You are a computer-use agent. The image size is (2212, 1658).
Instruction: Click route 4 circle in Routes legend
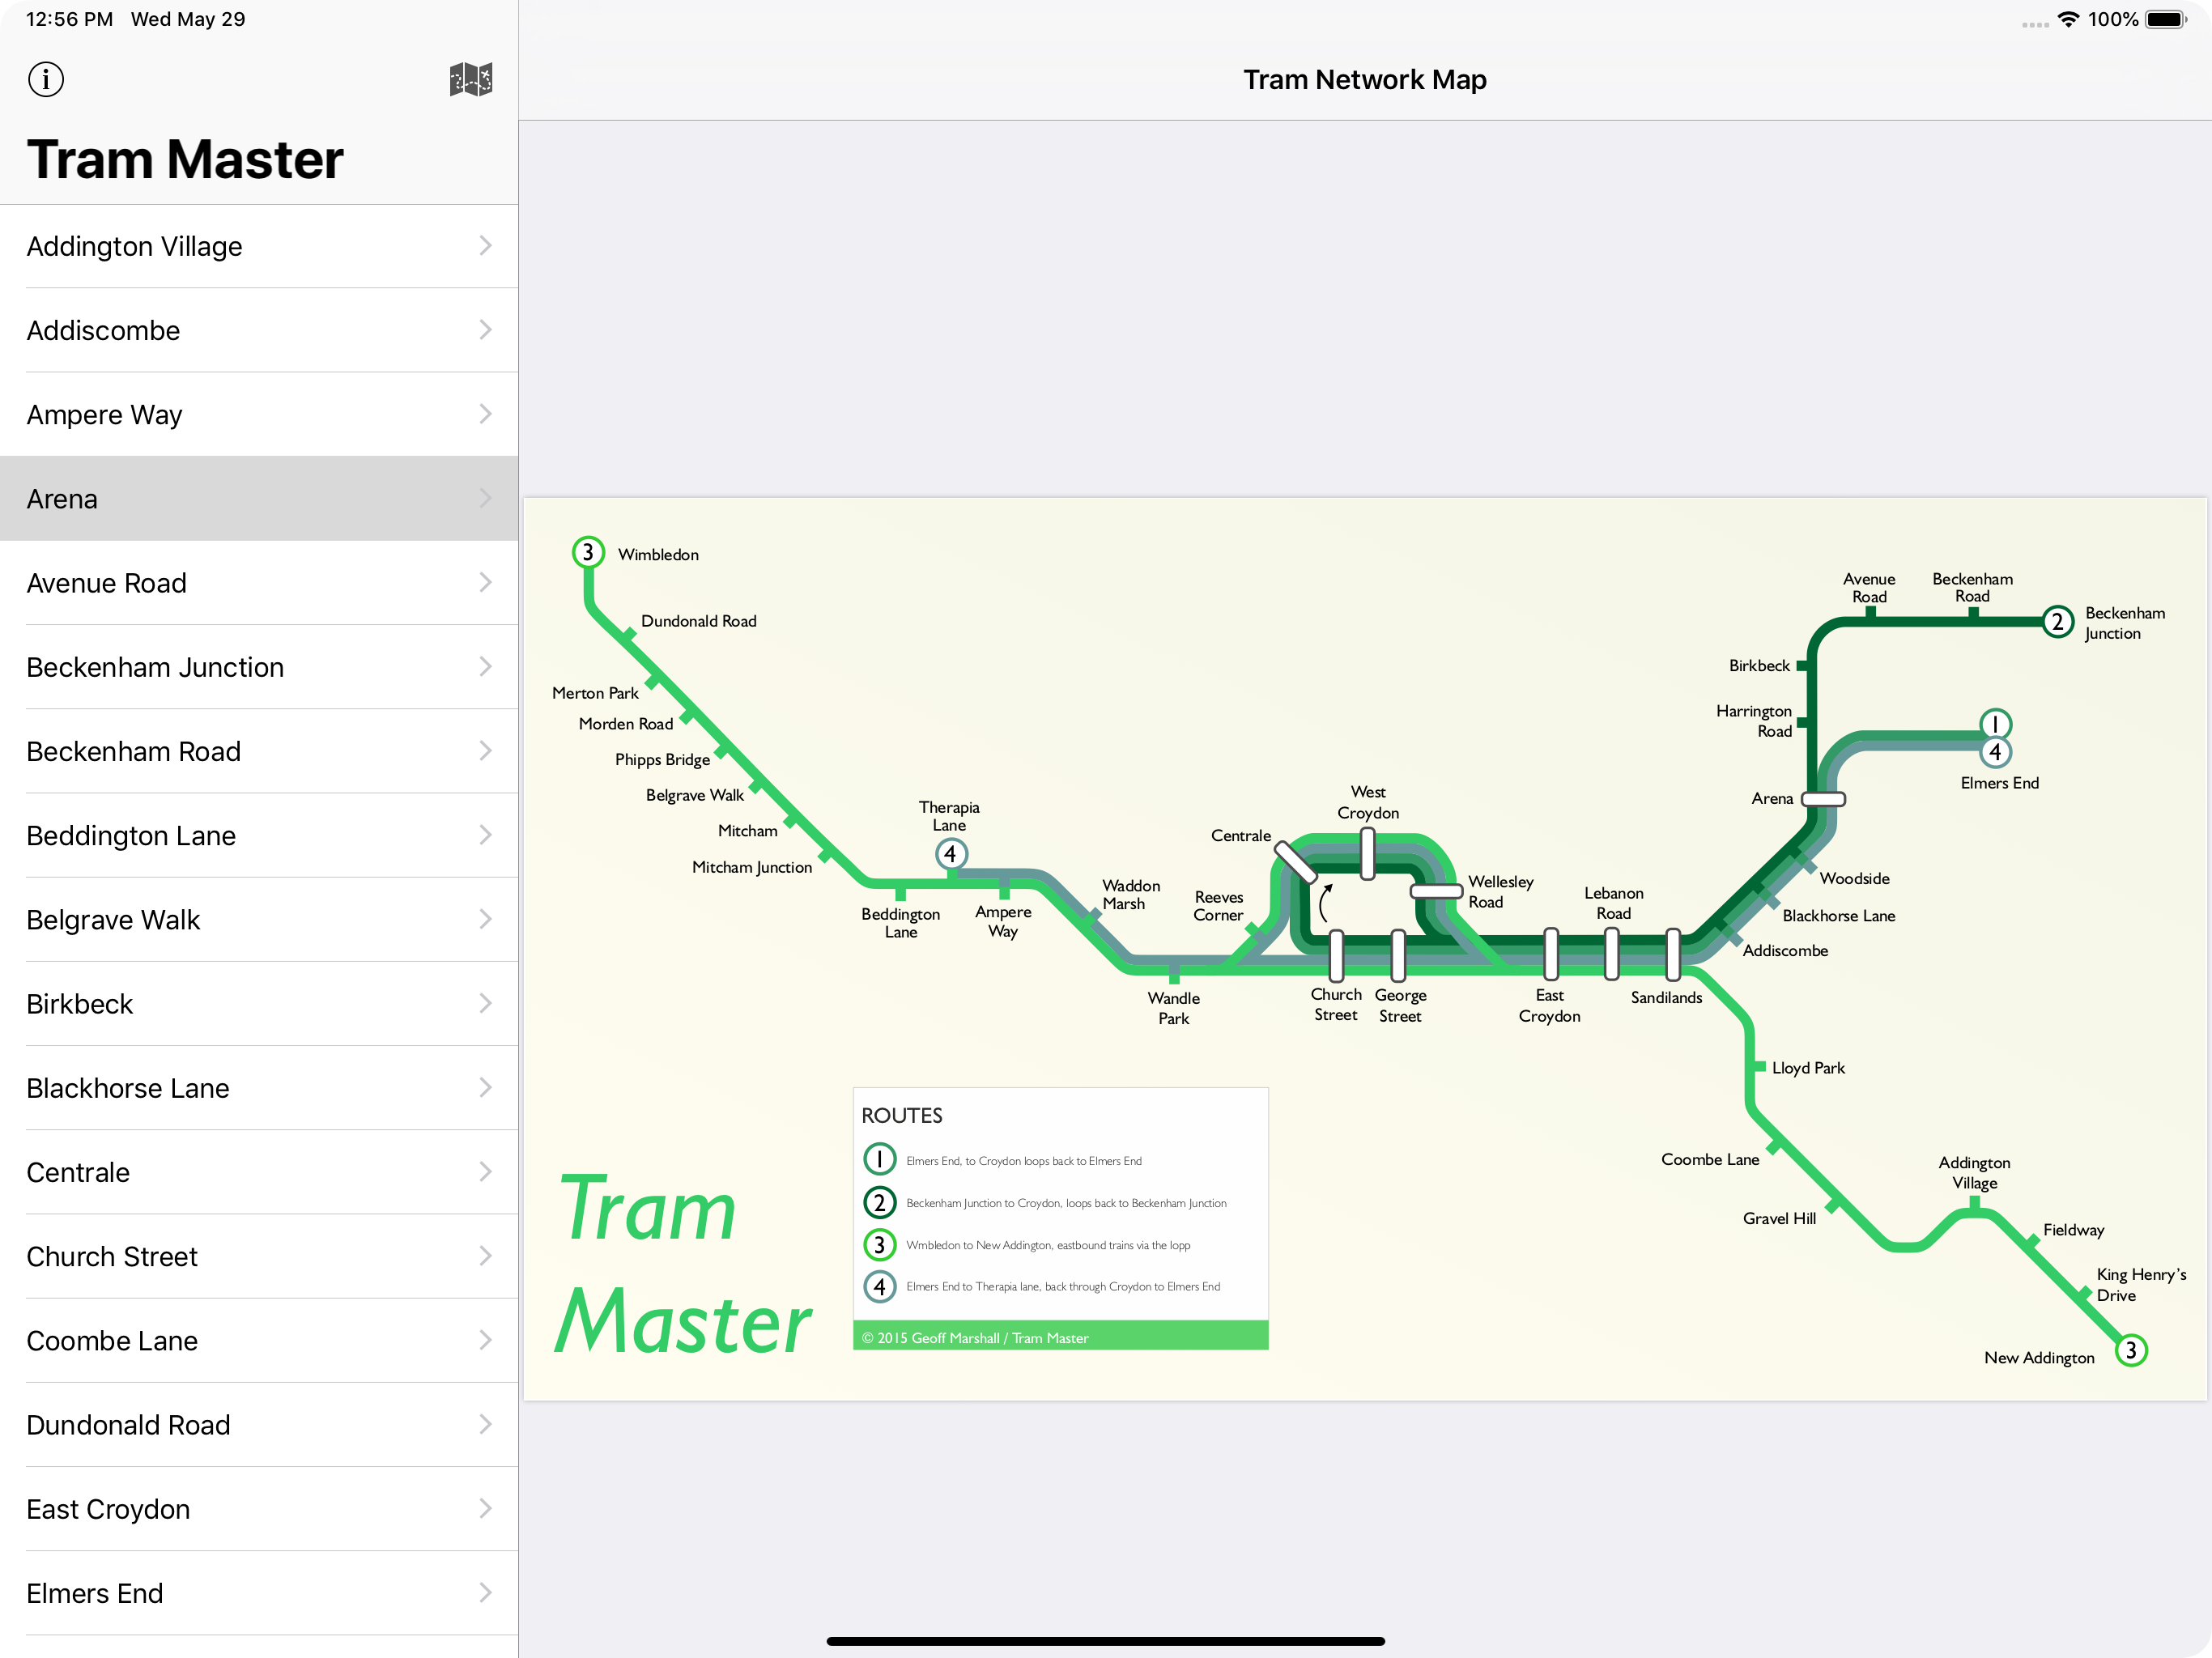[x=879, y=1286]
